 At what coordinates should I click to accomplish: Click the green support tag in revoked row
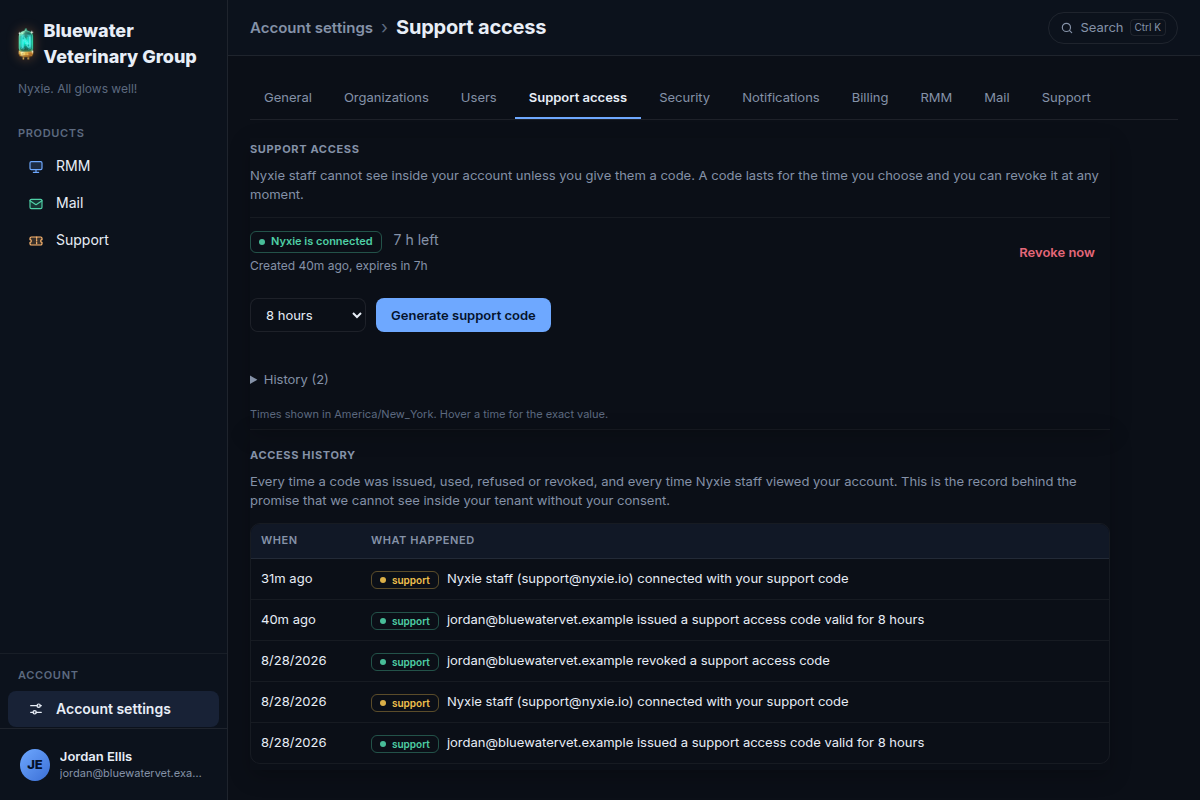pos(405,662)
